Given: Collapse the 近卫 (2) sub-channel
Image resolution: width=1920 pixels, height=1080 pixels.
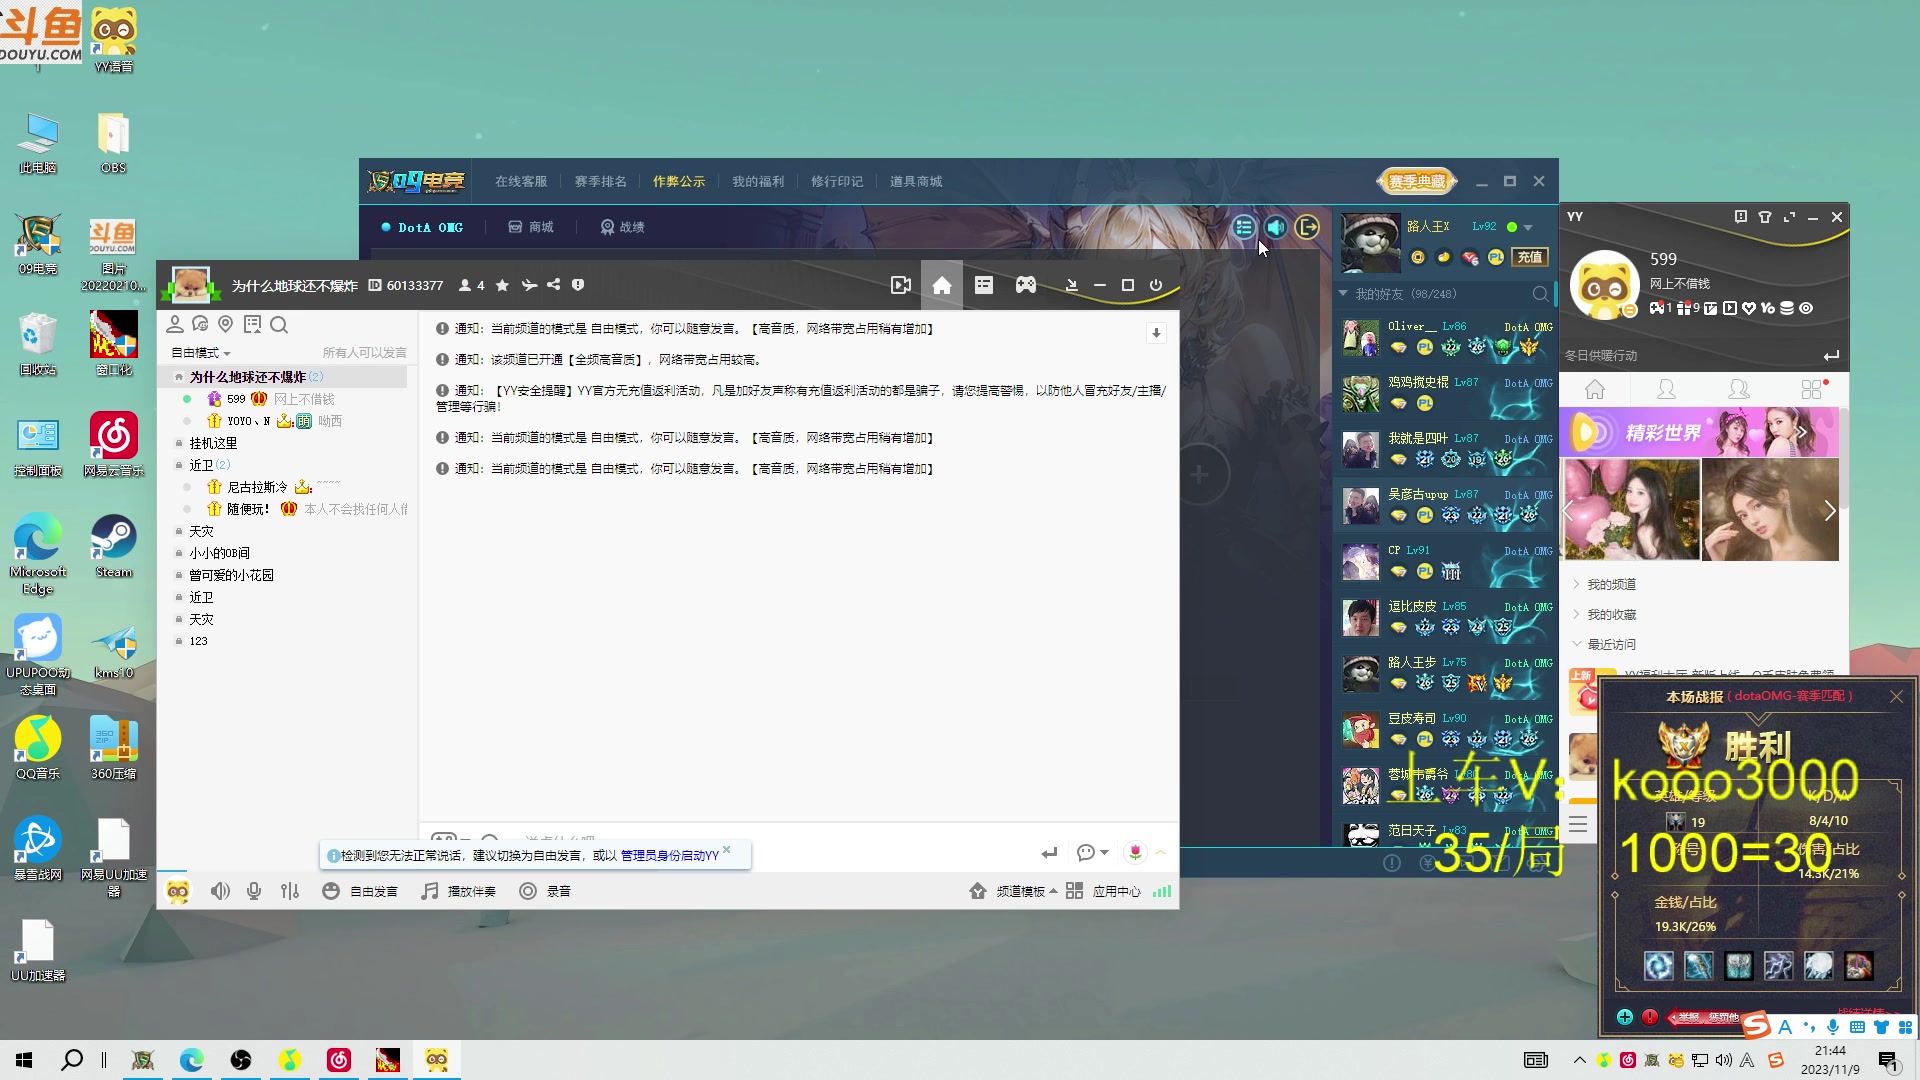Looking at the screenshot, I should pos(179,465).
